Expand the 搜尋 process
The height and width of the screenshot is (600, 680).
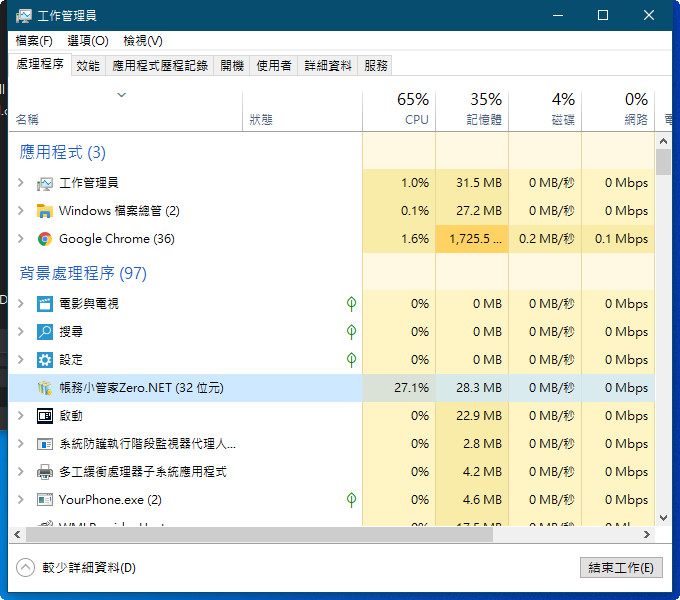[20, 332]
